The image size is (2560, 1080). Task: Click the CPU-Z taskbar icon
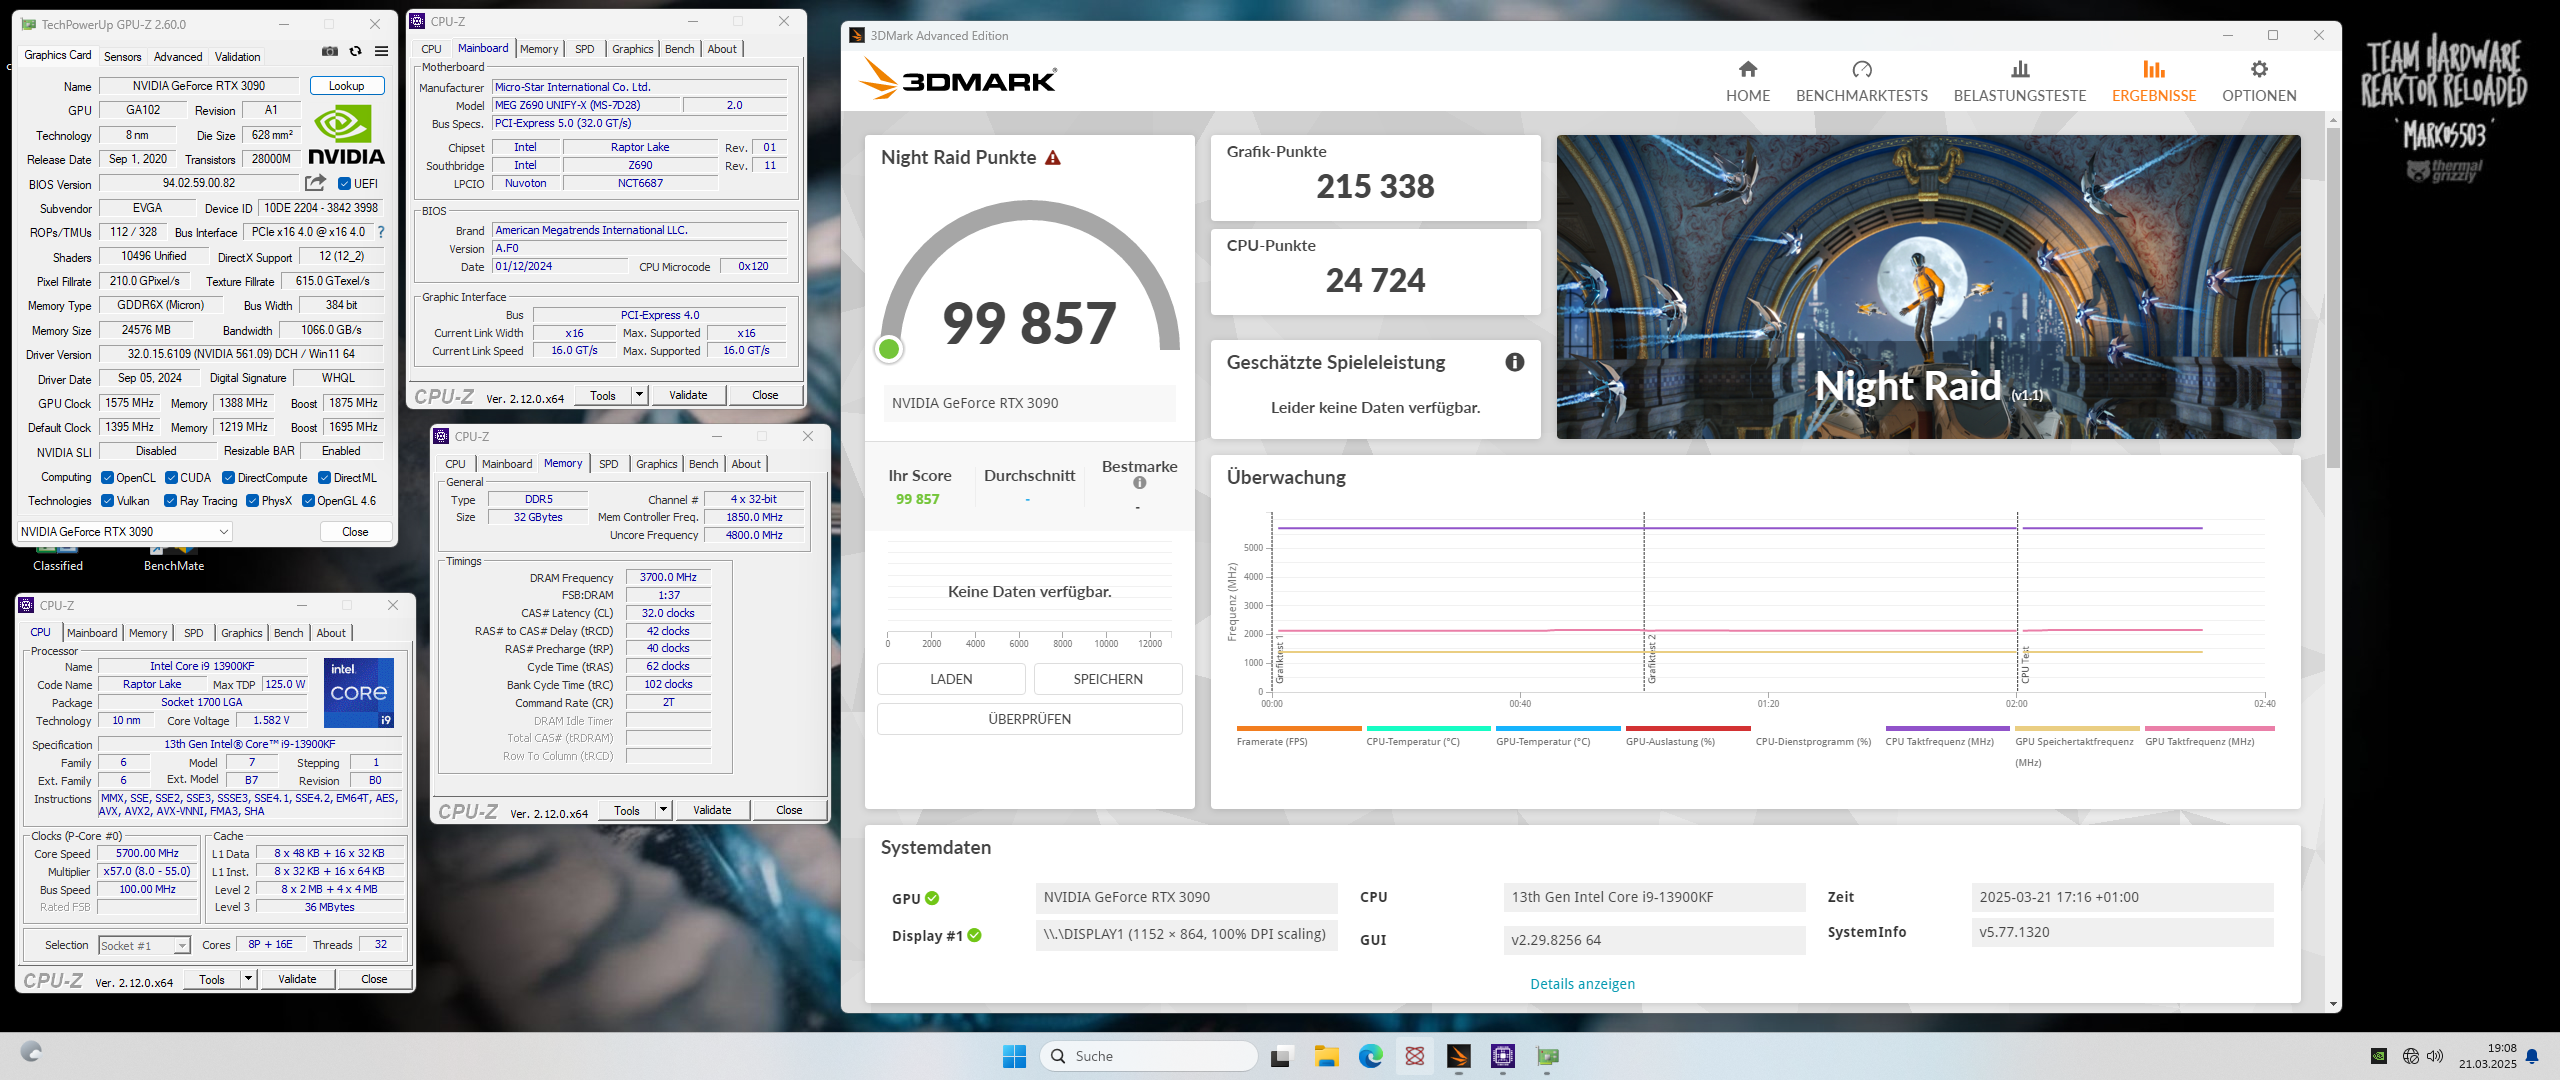point(1502,1056)
